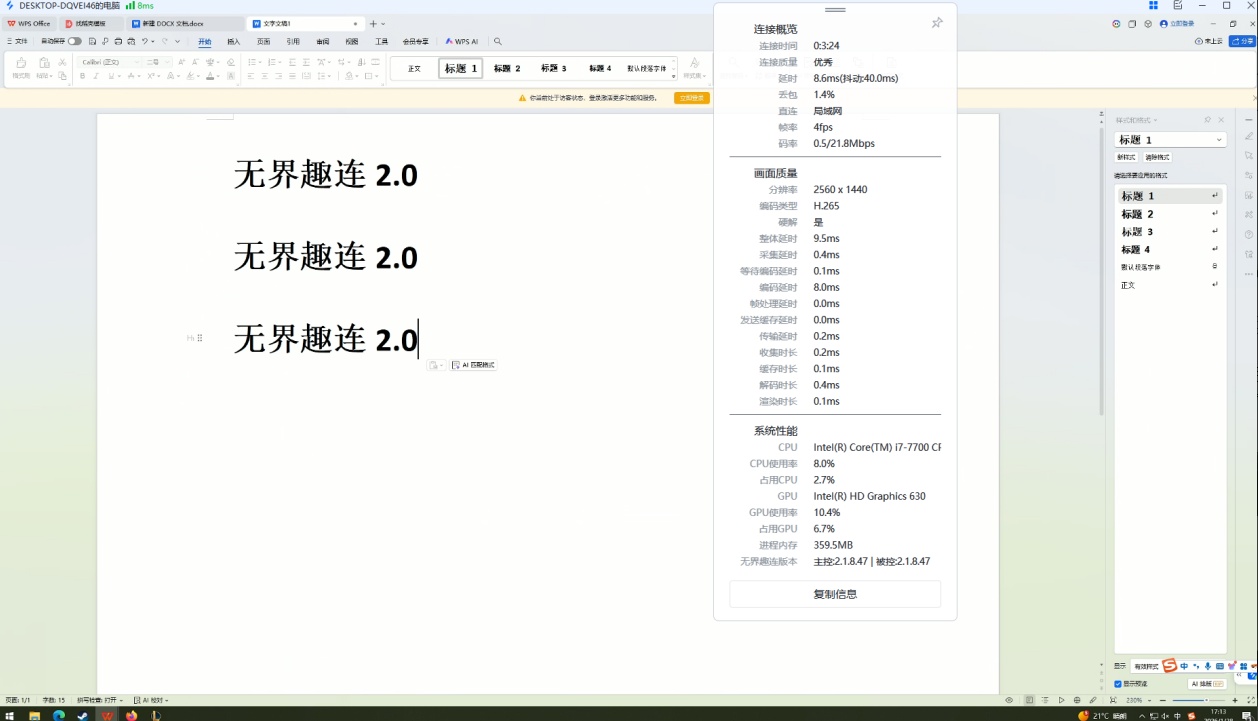The width and height of the screenshot is (1258, 721).
Task: Open the 样式集 dropdown
Action: pyautogui.click(x=694, y=68)
